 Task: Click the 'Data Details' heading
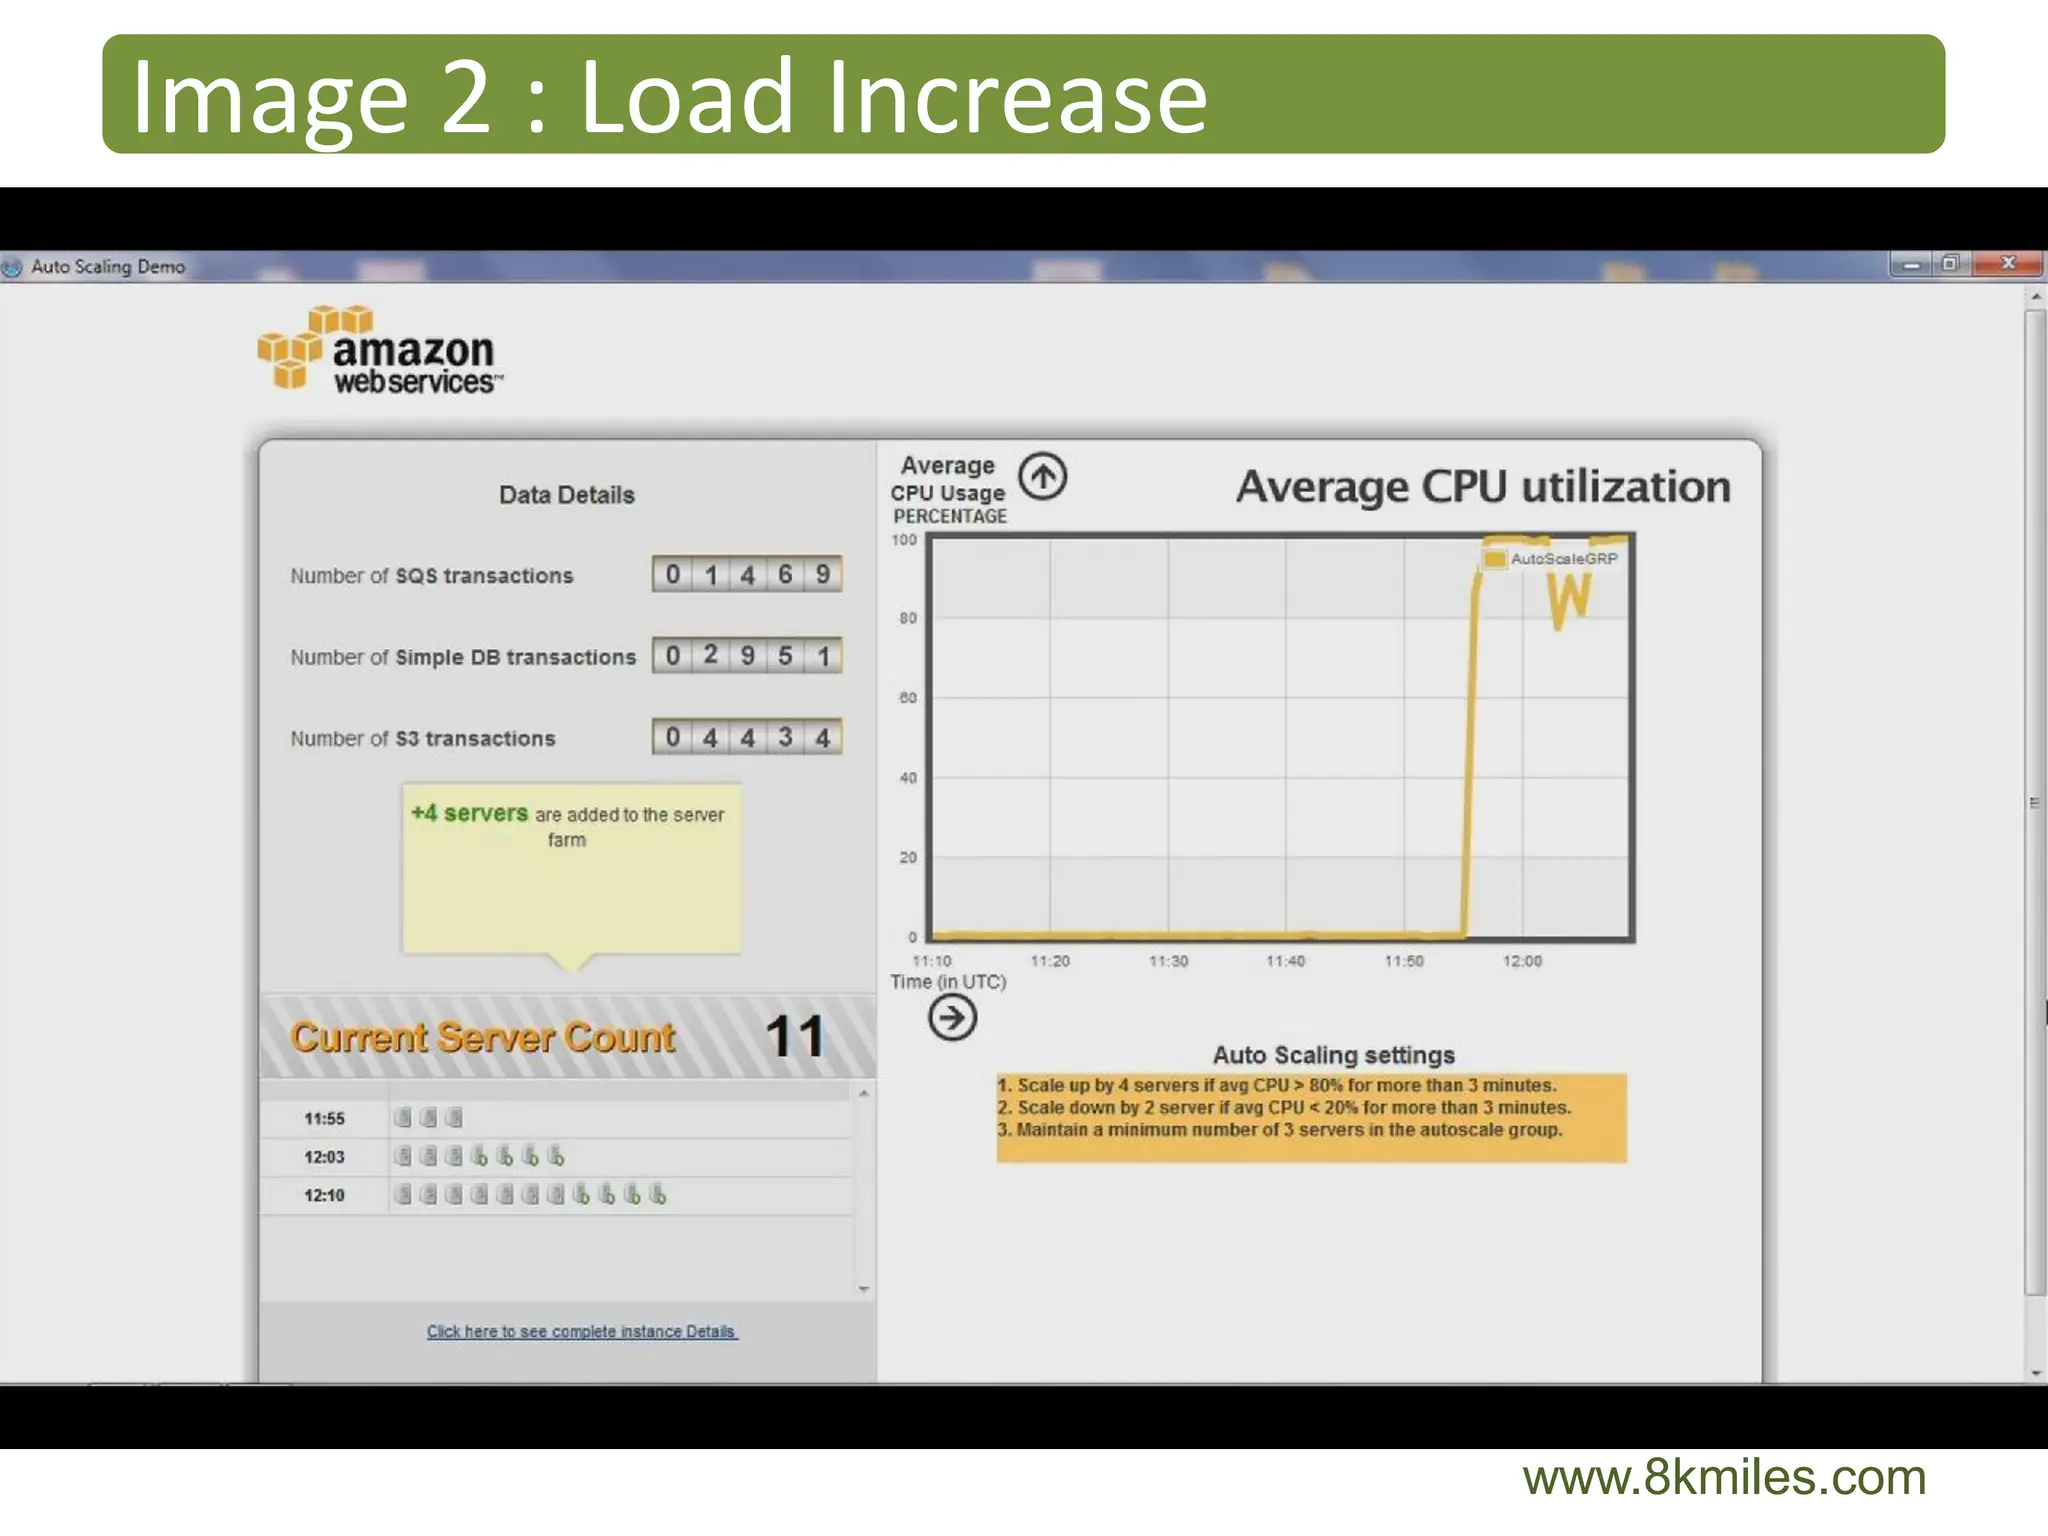click(567, 495)
